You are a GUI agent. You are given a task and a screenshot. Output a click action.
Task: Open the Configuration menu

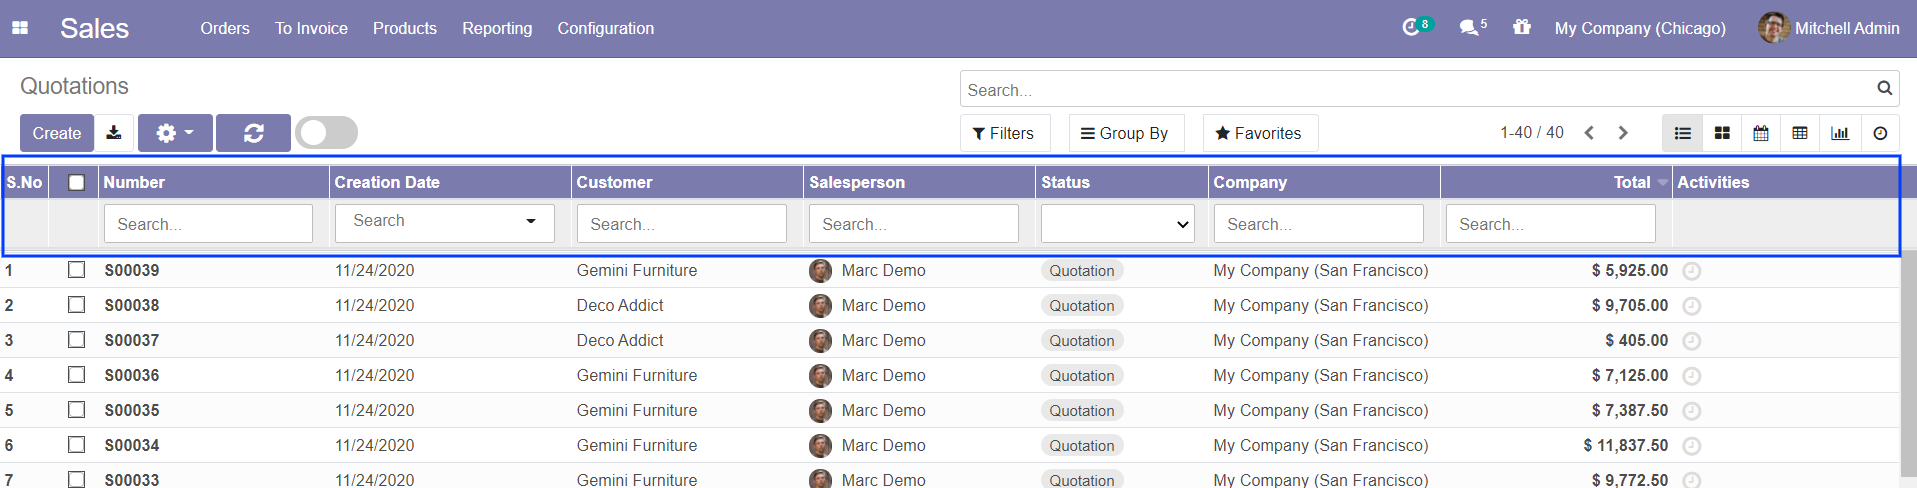pyautogui.click(x=605, y=28)
